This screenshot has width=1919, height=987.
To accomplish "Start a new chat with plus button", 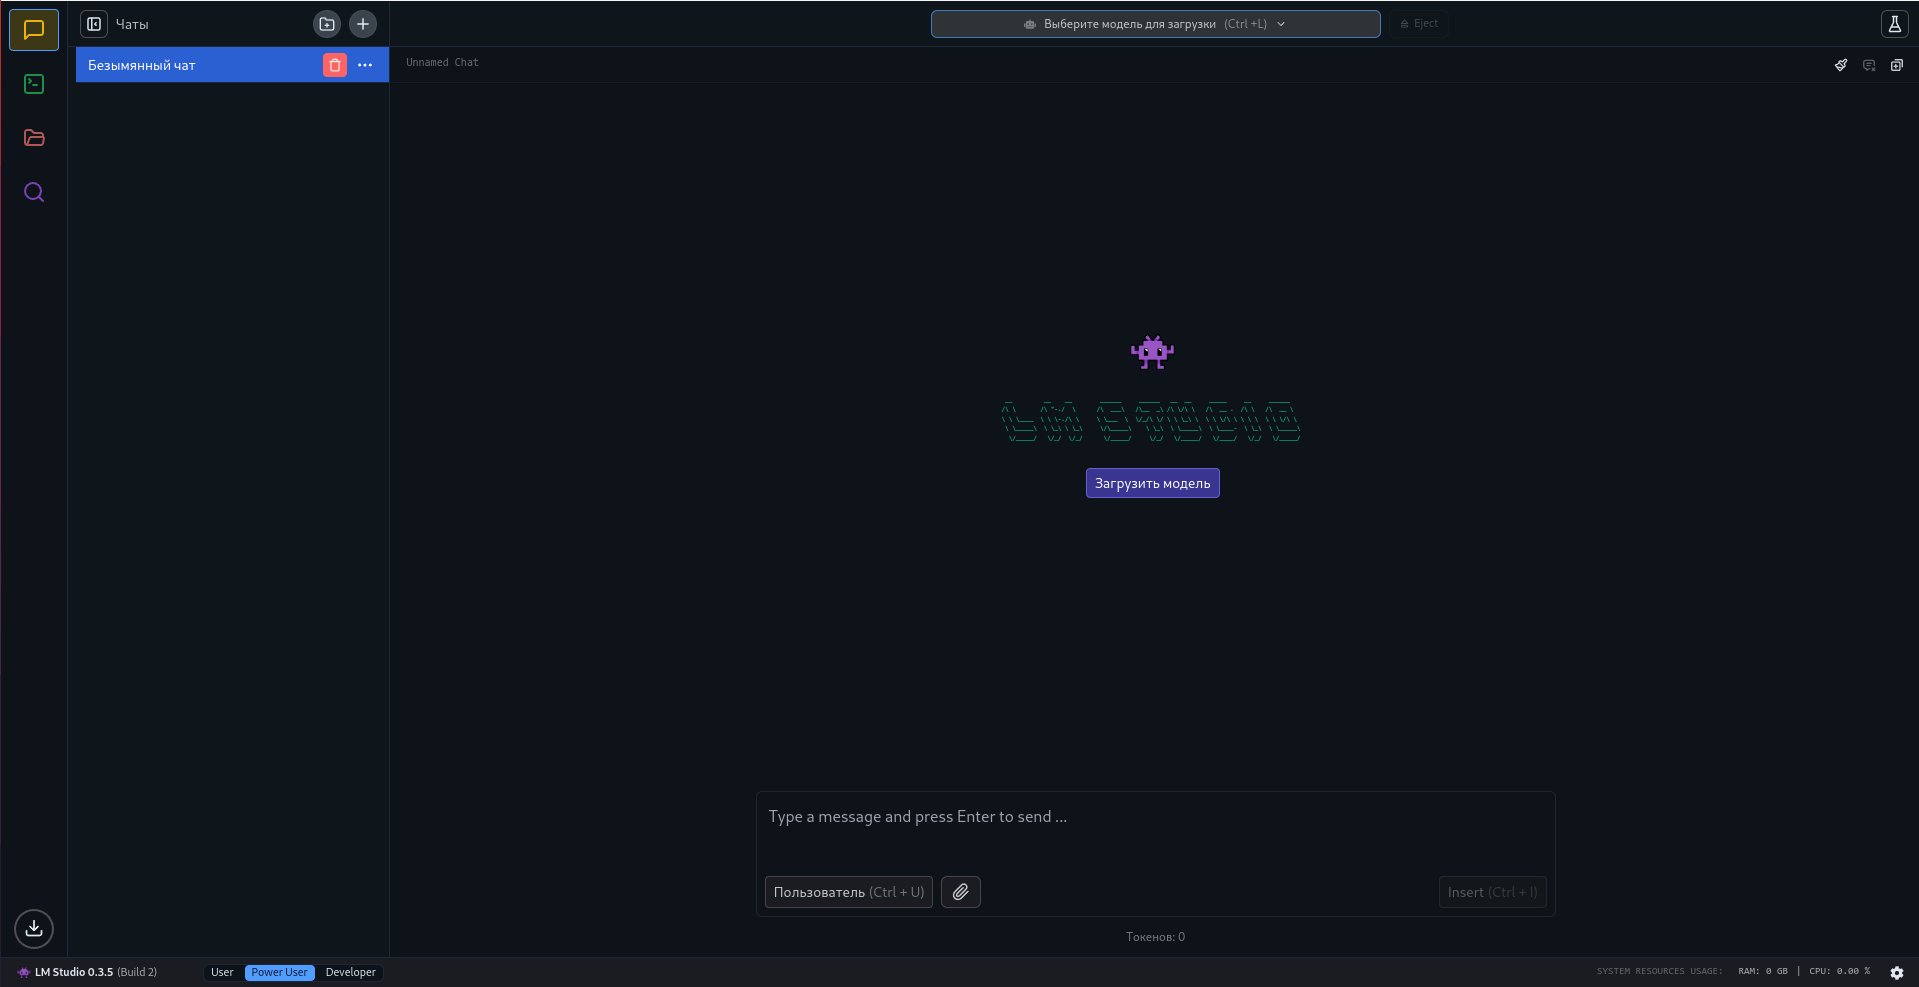I will 363,24.
